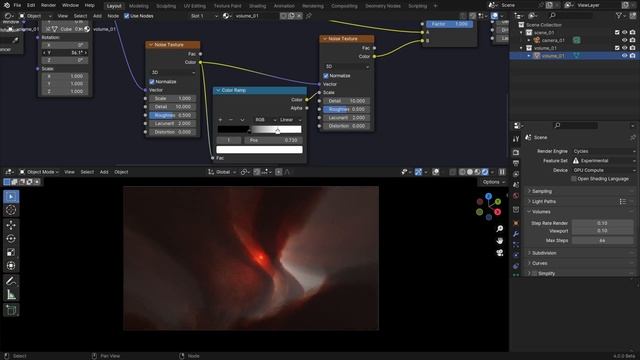Viewport: 640px width, 360px height.
Task: Toggle Normalize on right Noise Texture
Action: [326, 76]
